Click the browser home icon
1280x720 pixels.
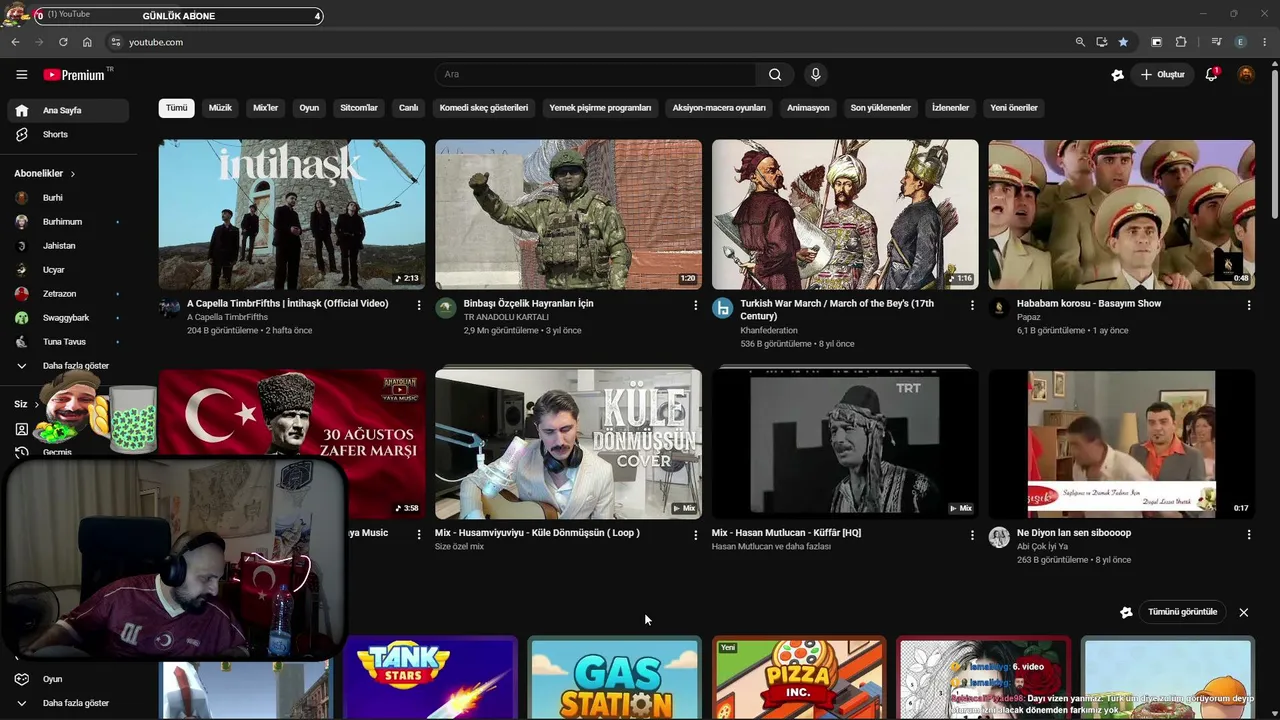click(x=87, y=42)
